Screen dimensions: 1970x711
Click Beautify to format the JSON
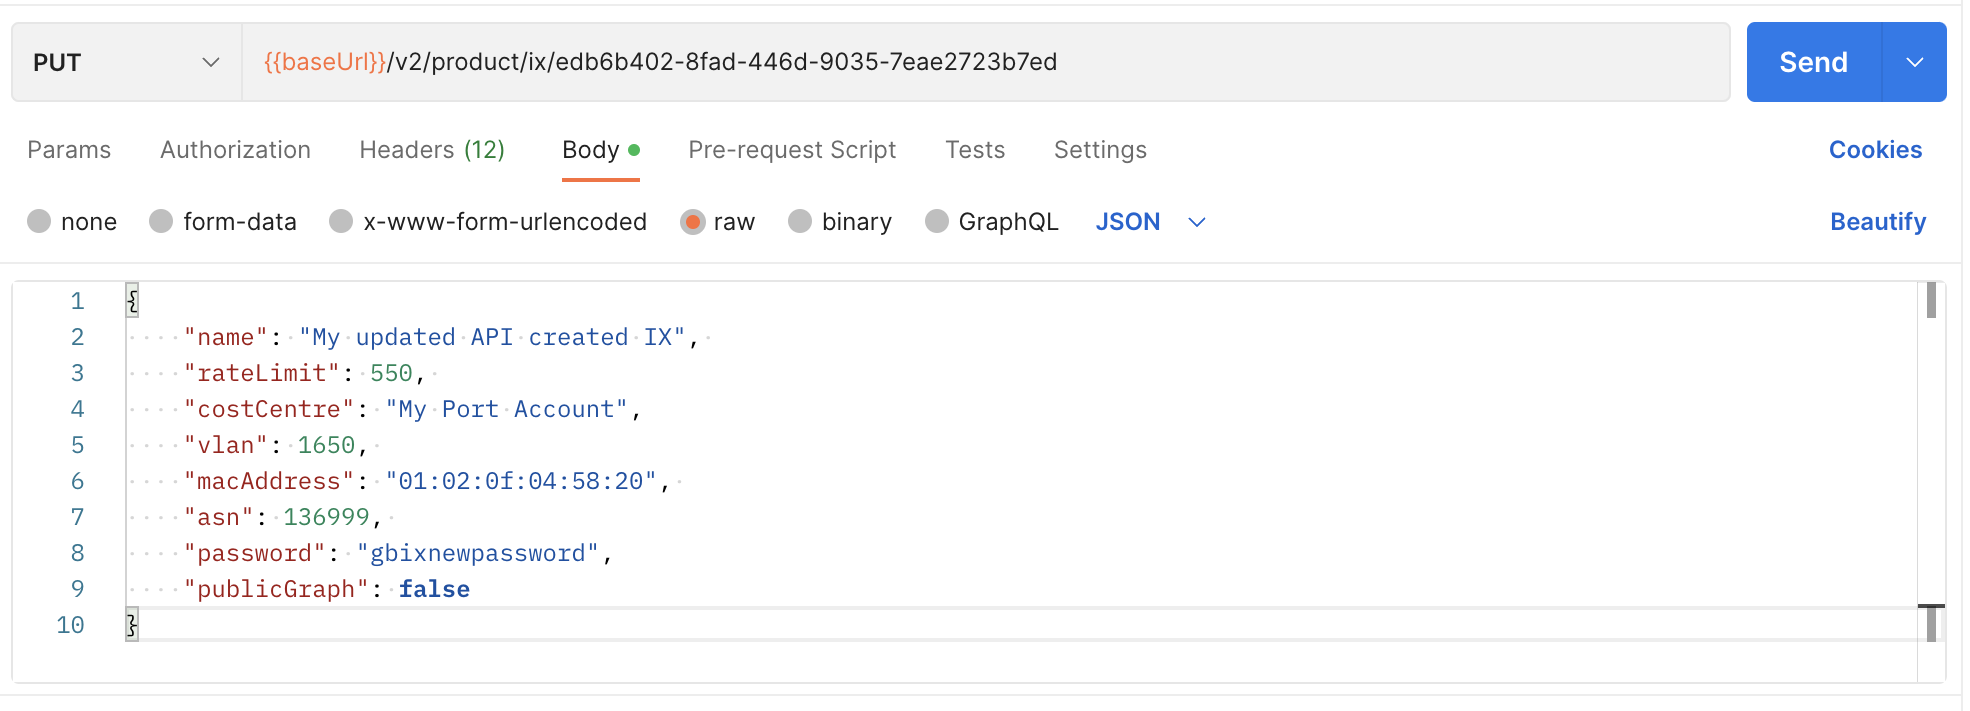(1877, 222)
